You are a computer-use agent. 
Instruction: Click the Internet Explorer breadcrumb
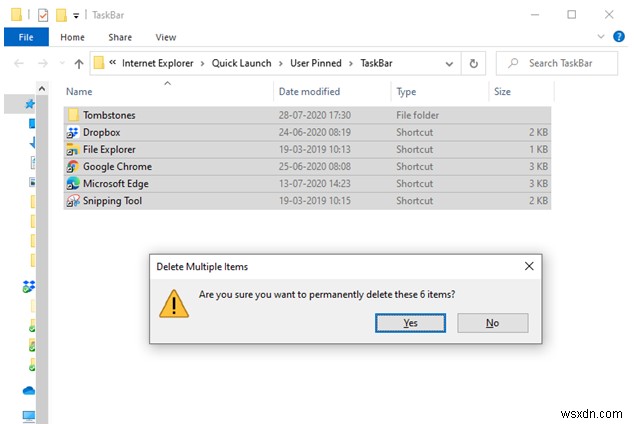click(x=158, y=63)
